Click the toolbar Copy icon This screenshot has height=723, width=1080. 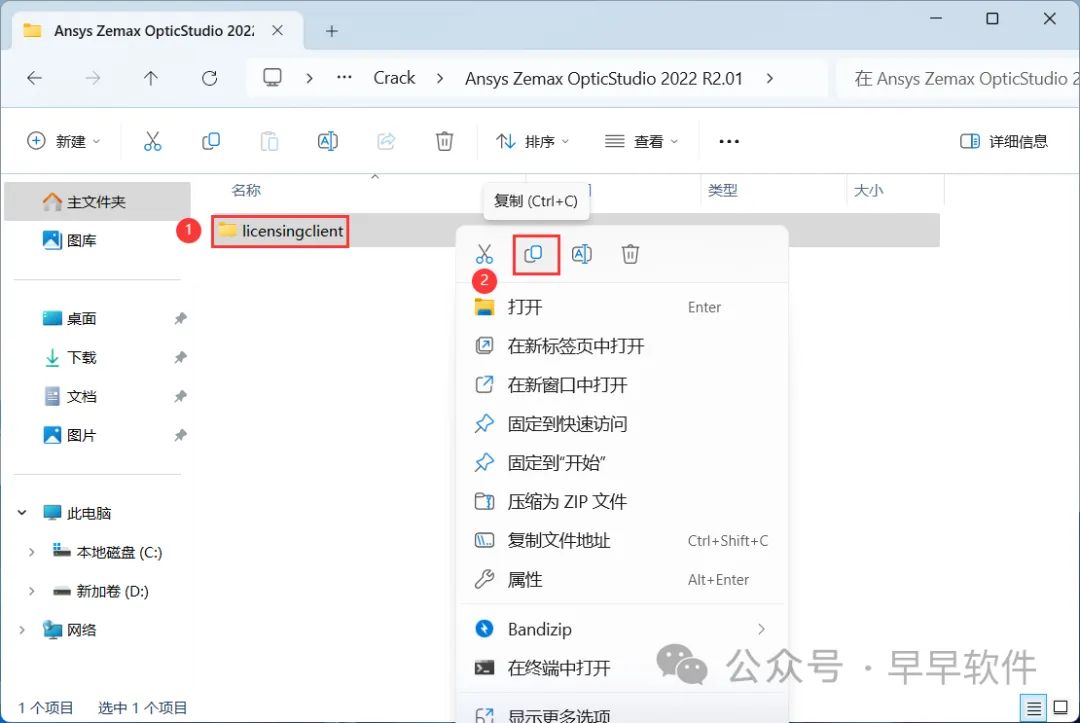click(x=211, y=141)
